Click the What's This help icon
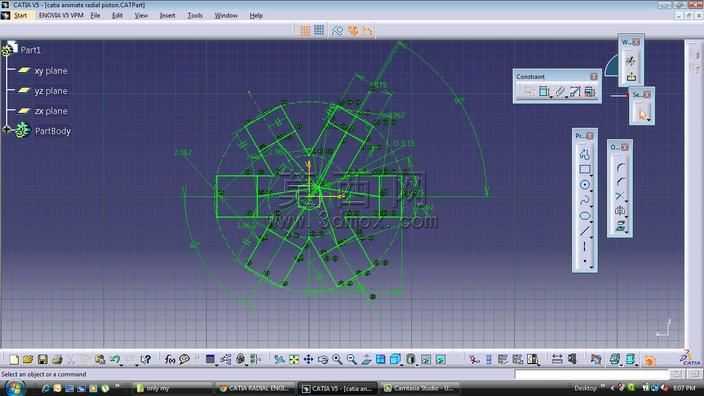Viewport: 704px width, 396px height. (x=145, y=359)
